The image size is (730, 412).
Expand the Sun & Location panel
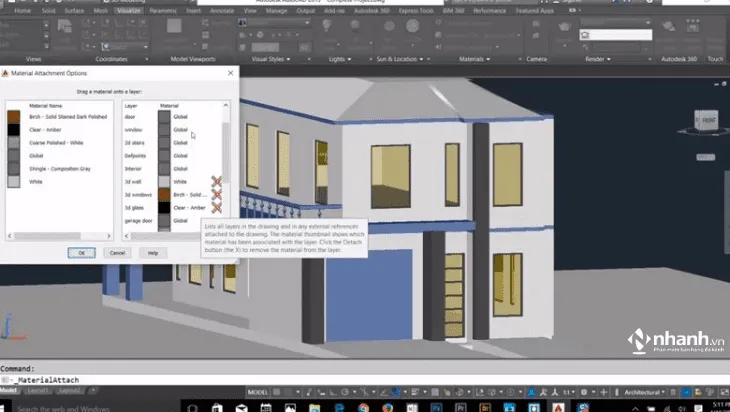click(399, 59)
